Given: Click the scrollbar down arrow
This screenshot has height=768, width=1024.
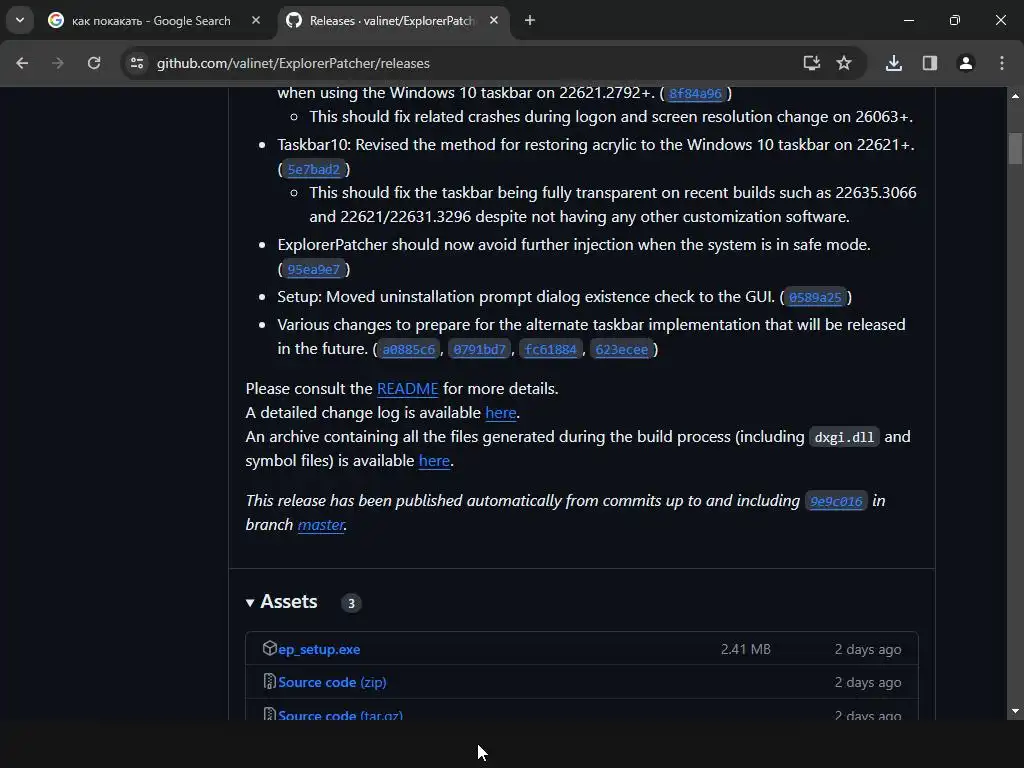Looking at the screenshot, I should [1015, 711].
